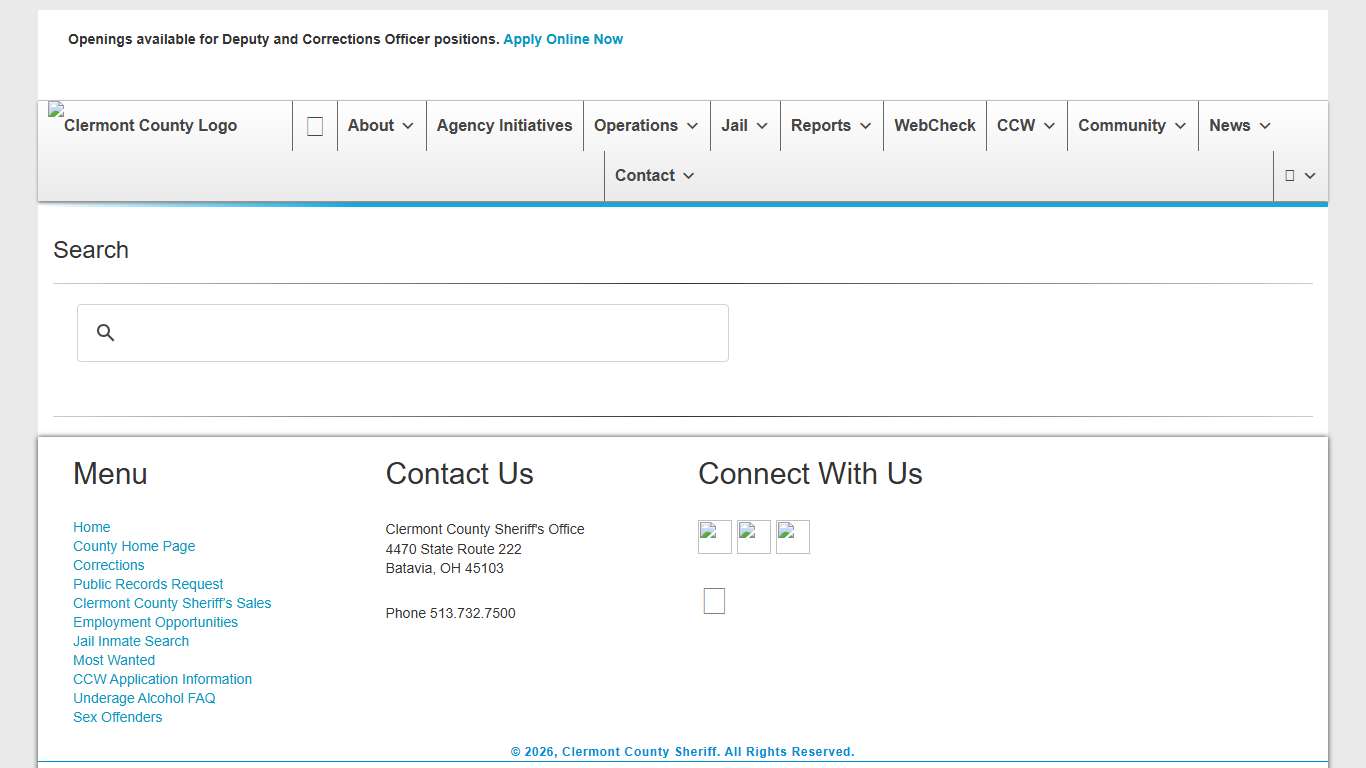Expand the Contact dropdown menu

[654, 176]
